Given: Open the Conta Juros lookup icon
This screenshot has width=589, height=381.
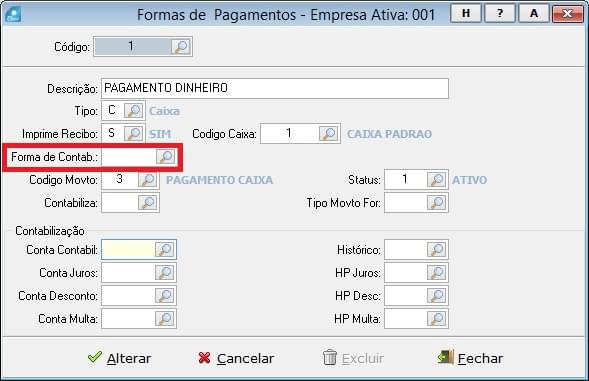Looking at the screenshot, I should 165,273.
